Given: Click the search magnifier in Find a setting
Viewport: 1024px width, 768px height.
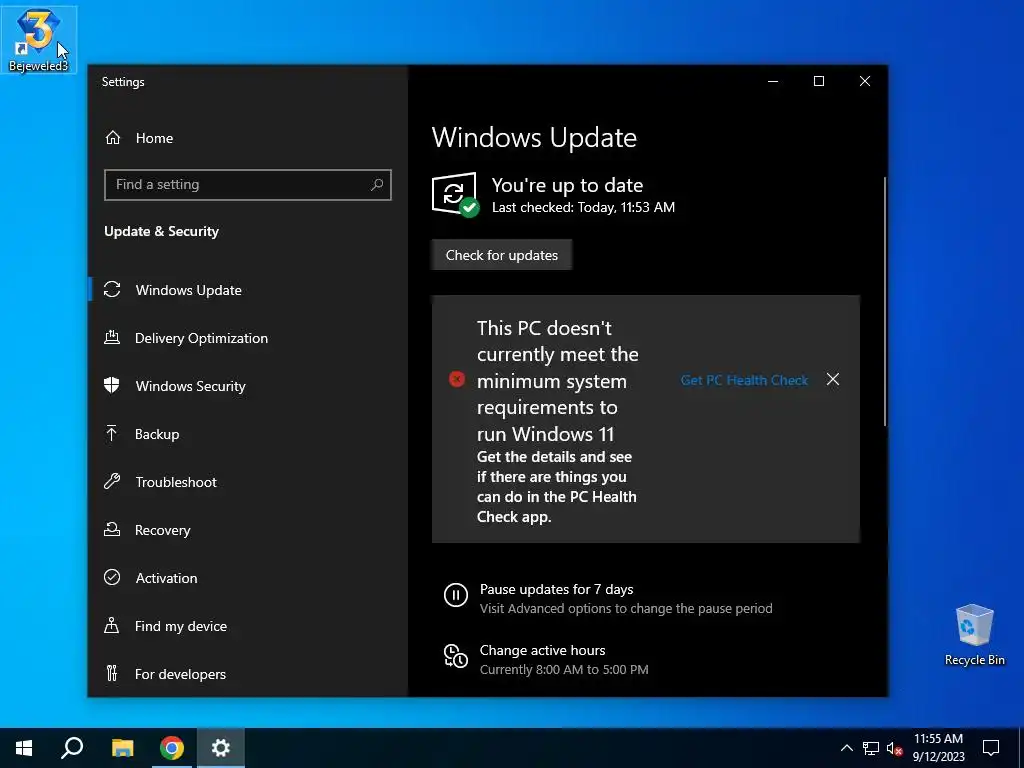Looking at the screenshot, I should tap(377, 185).
